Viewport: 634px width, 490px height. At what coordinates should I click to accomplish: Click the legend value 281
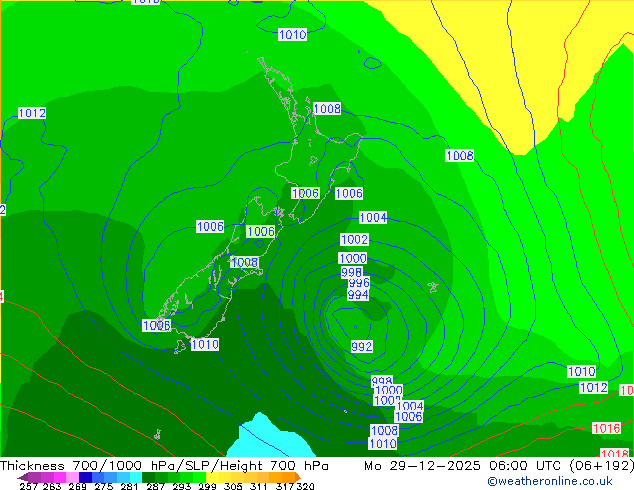[x=129, y=486]
